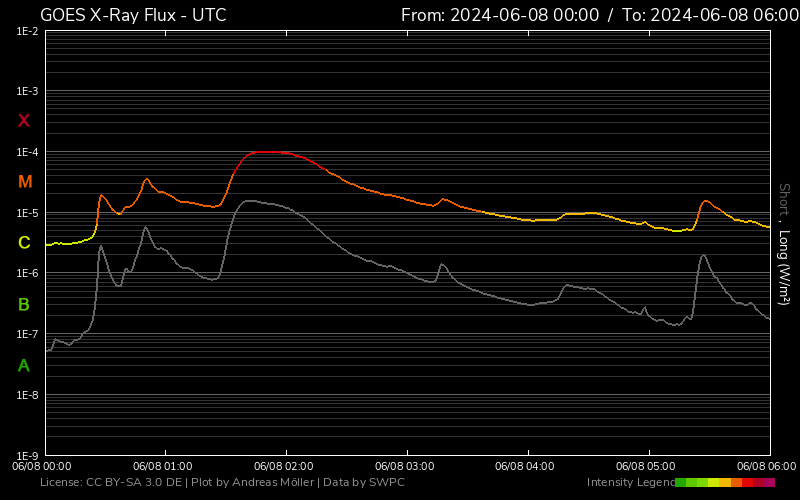
Task: Click the 1E-8 y-axis label
Action: (x=27, y=395)
